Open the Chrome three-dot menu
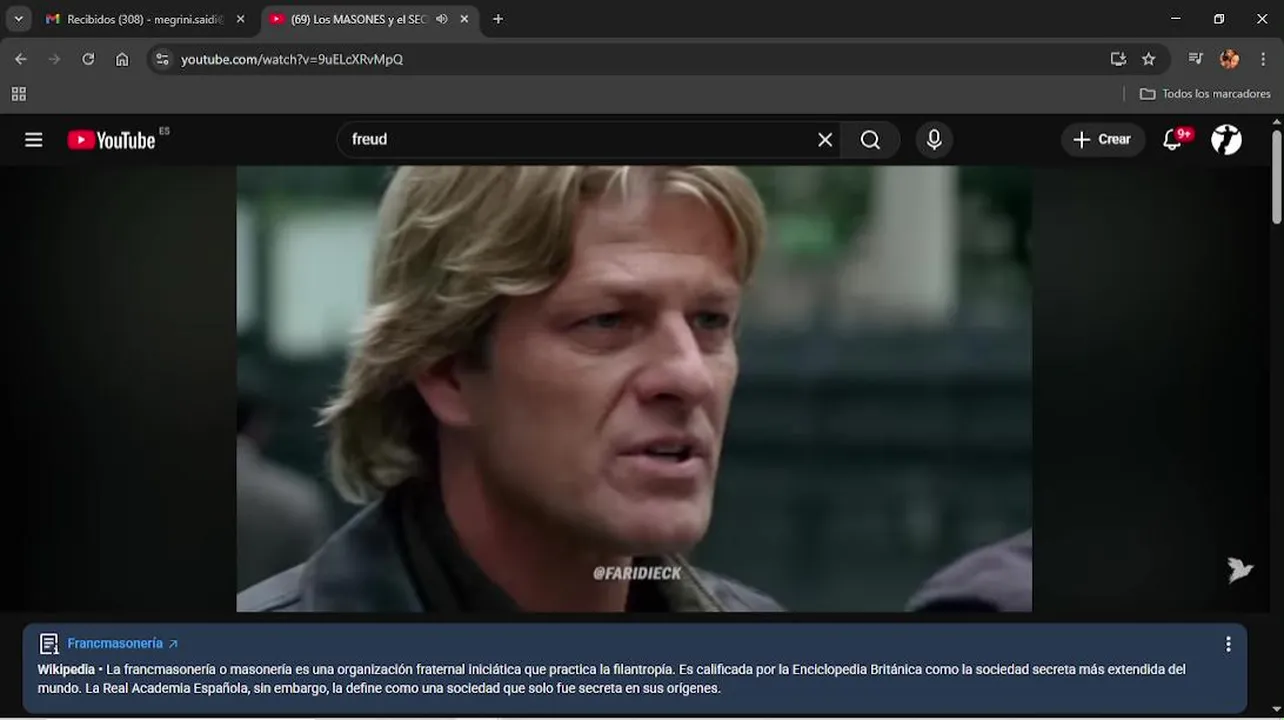The width and height of the screenshot is (1284, 720). [1263, 59]
